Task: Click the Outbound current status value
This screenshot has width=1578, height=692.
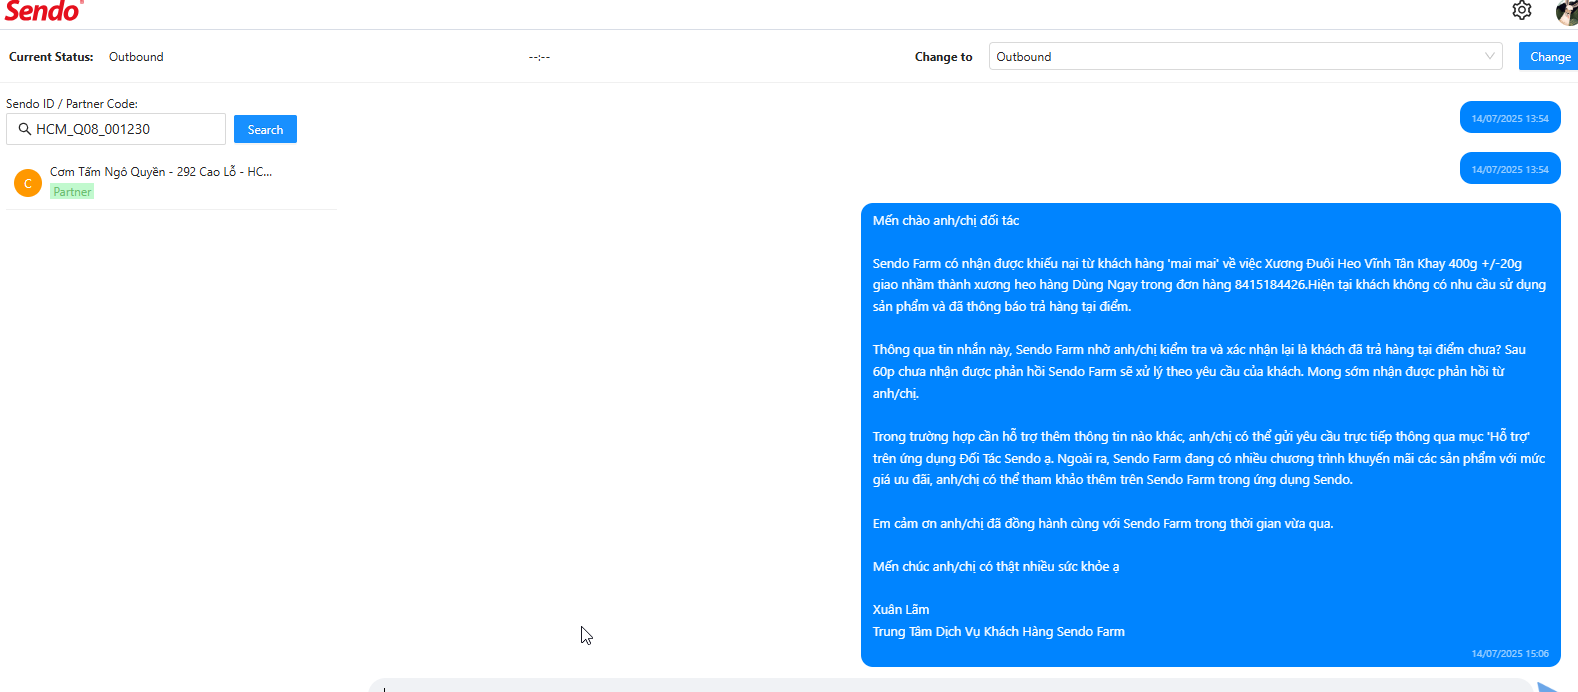Action: [x=136, y=57]
